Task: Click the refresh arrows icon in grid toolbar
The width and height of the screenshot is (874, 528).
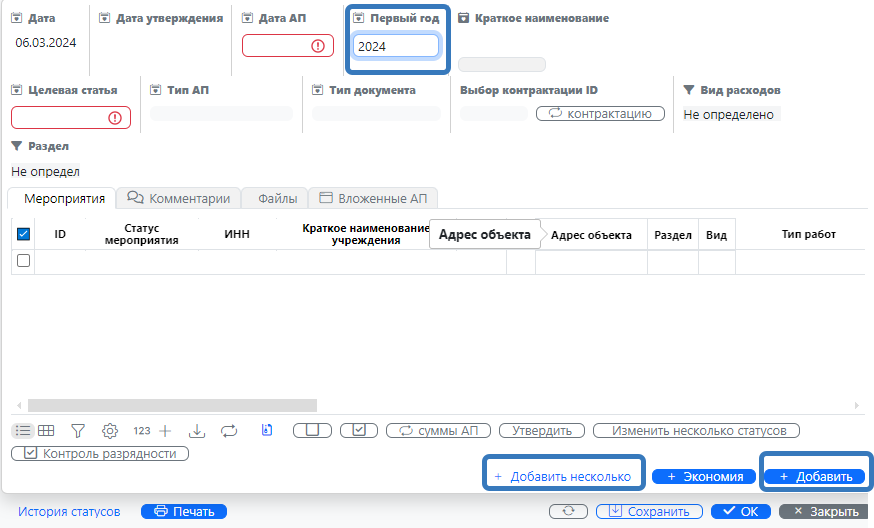Action: [229, 431]
